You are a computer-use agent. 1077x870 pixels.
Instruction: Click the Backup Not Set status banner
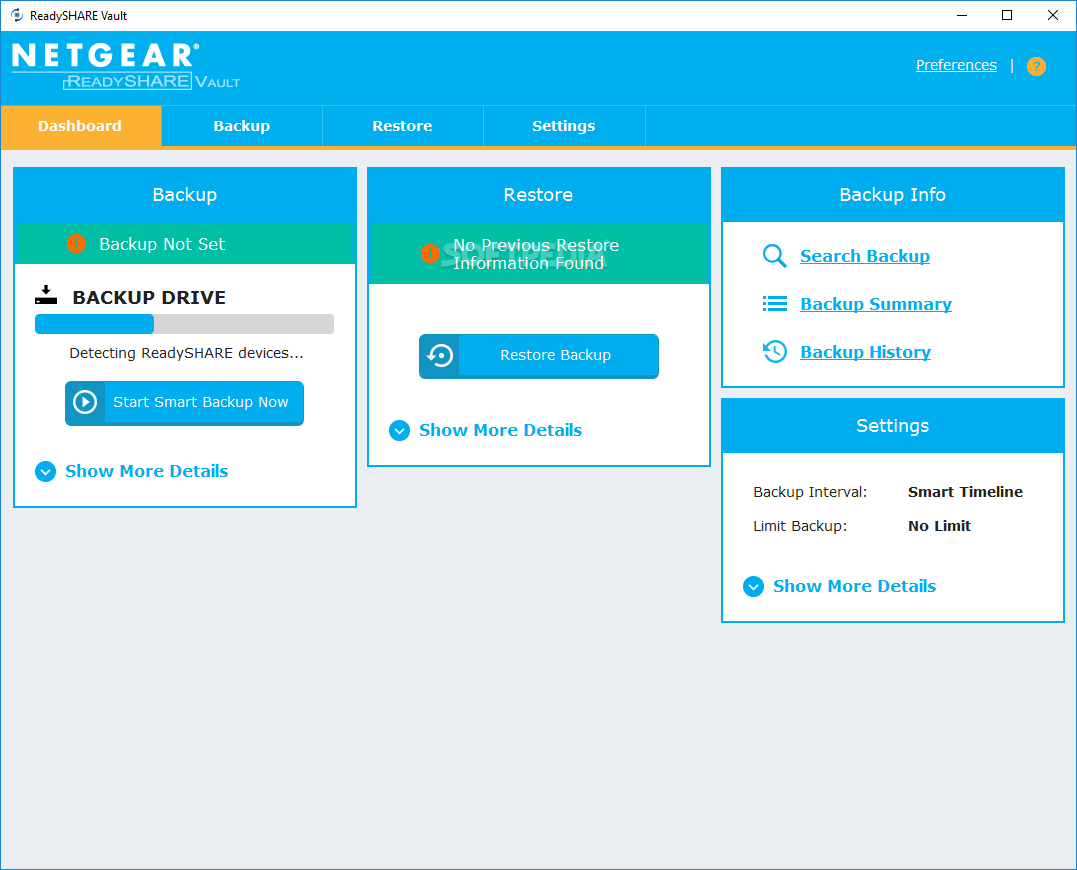[x=185, y=244]
